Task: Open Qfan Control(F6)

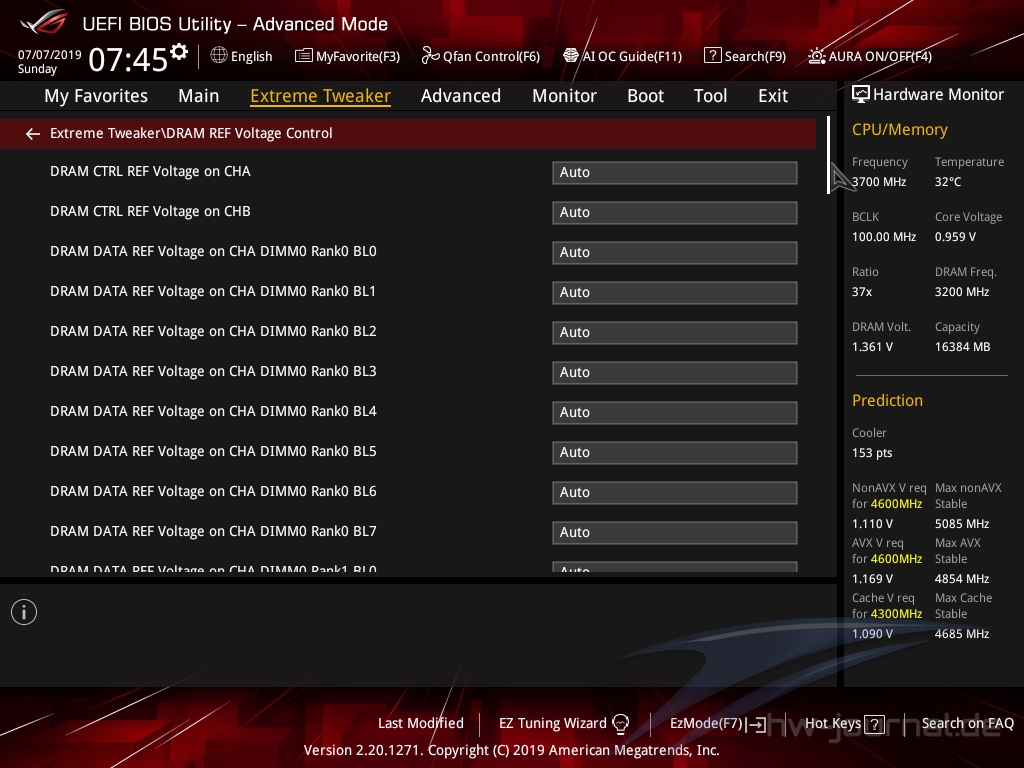Action: coord(491,56)
